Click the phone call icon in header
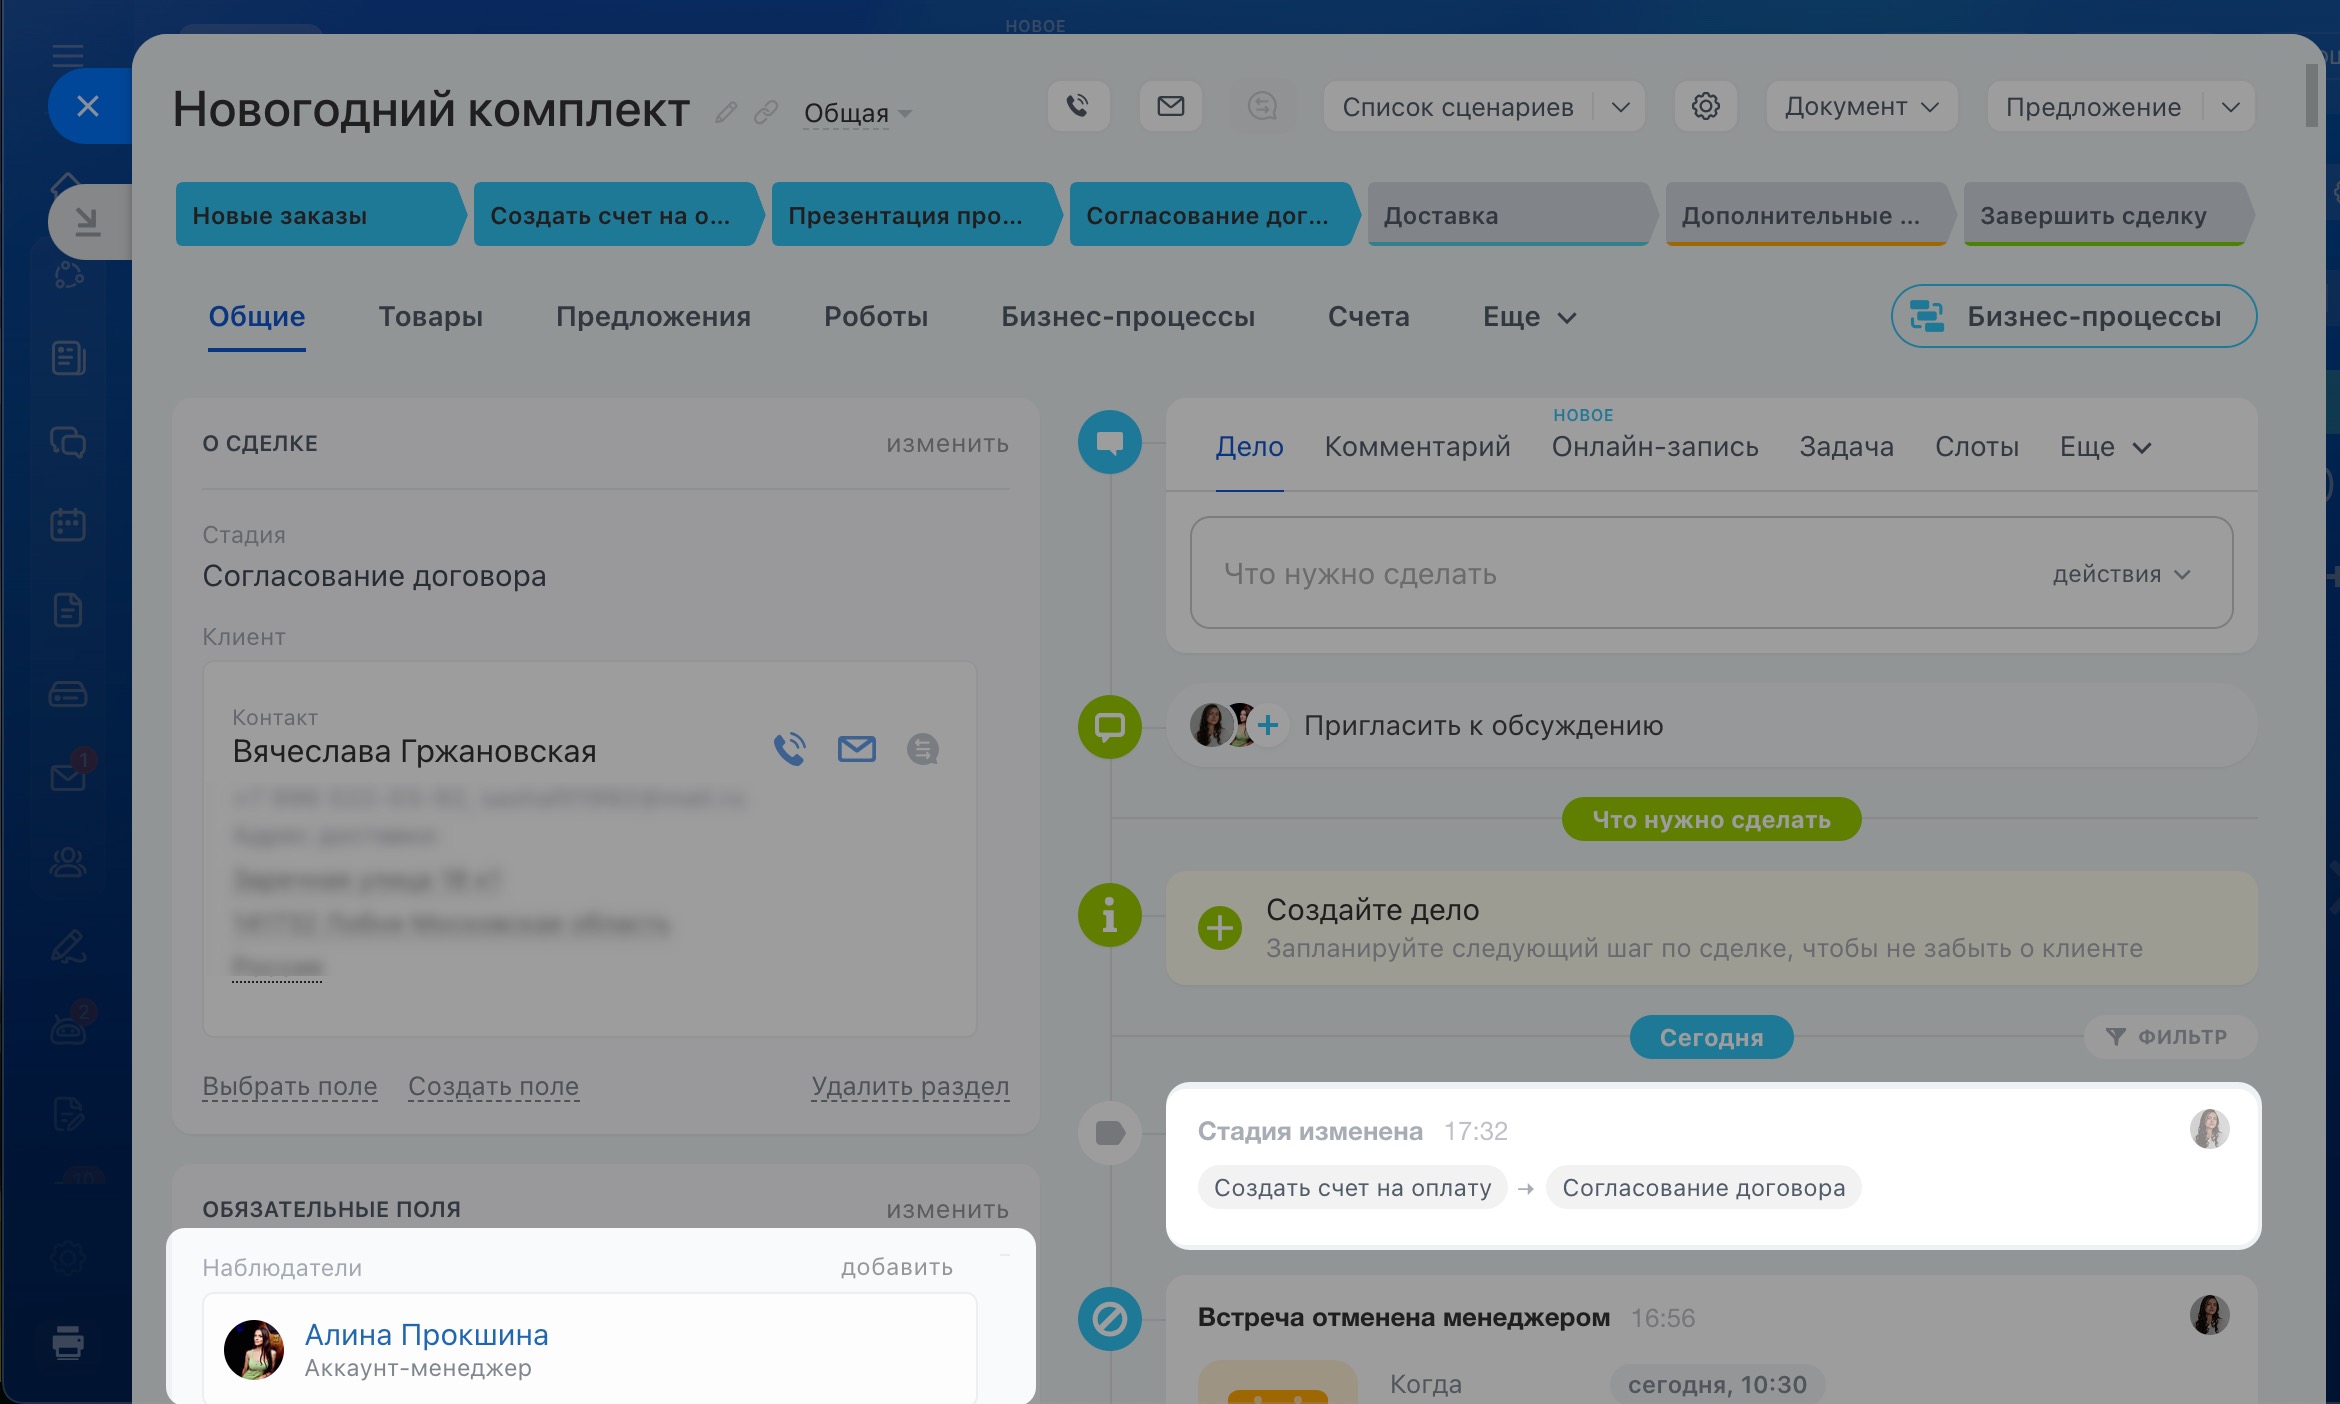 coord(1078,106)
